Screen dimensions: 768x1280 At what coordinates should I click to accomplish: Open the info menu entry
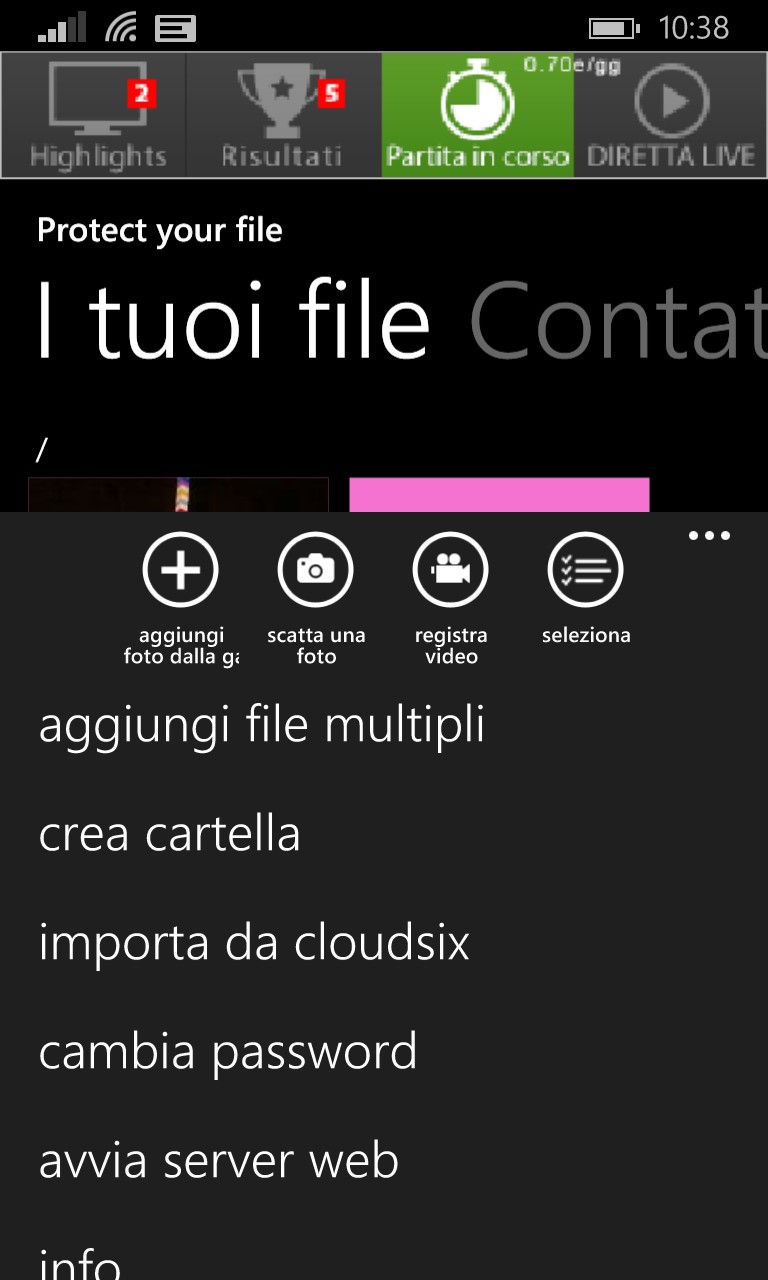[80, 1262]
